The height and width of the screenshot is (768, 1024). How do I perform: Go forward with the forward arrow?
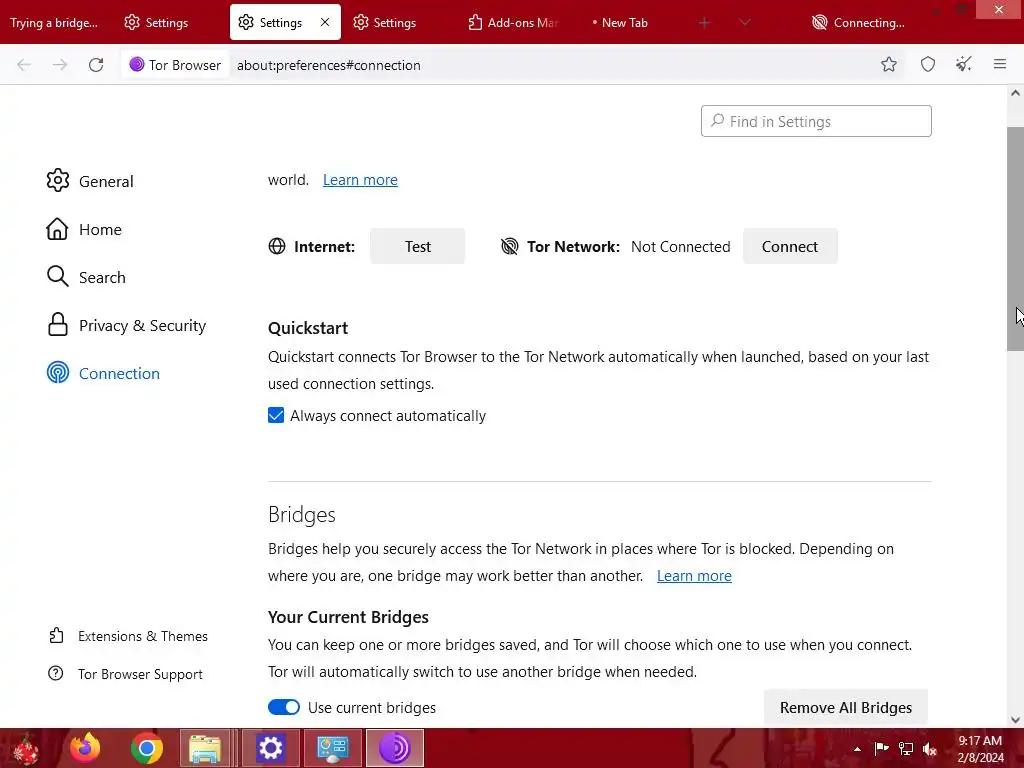click(x=60, y=65)
